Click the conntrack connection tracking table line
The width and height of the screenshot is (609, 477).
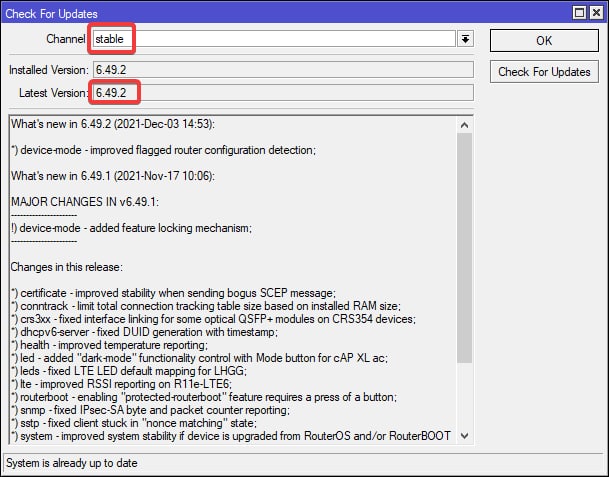[x=206, y=306]
